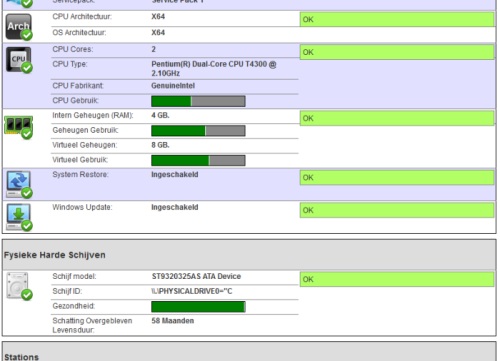Click the 'CPU Type:' label

[70, 64]
